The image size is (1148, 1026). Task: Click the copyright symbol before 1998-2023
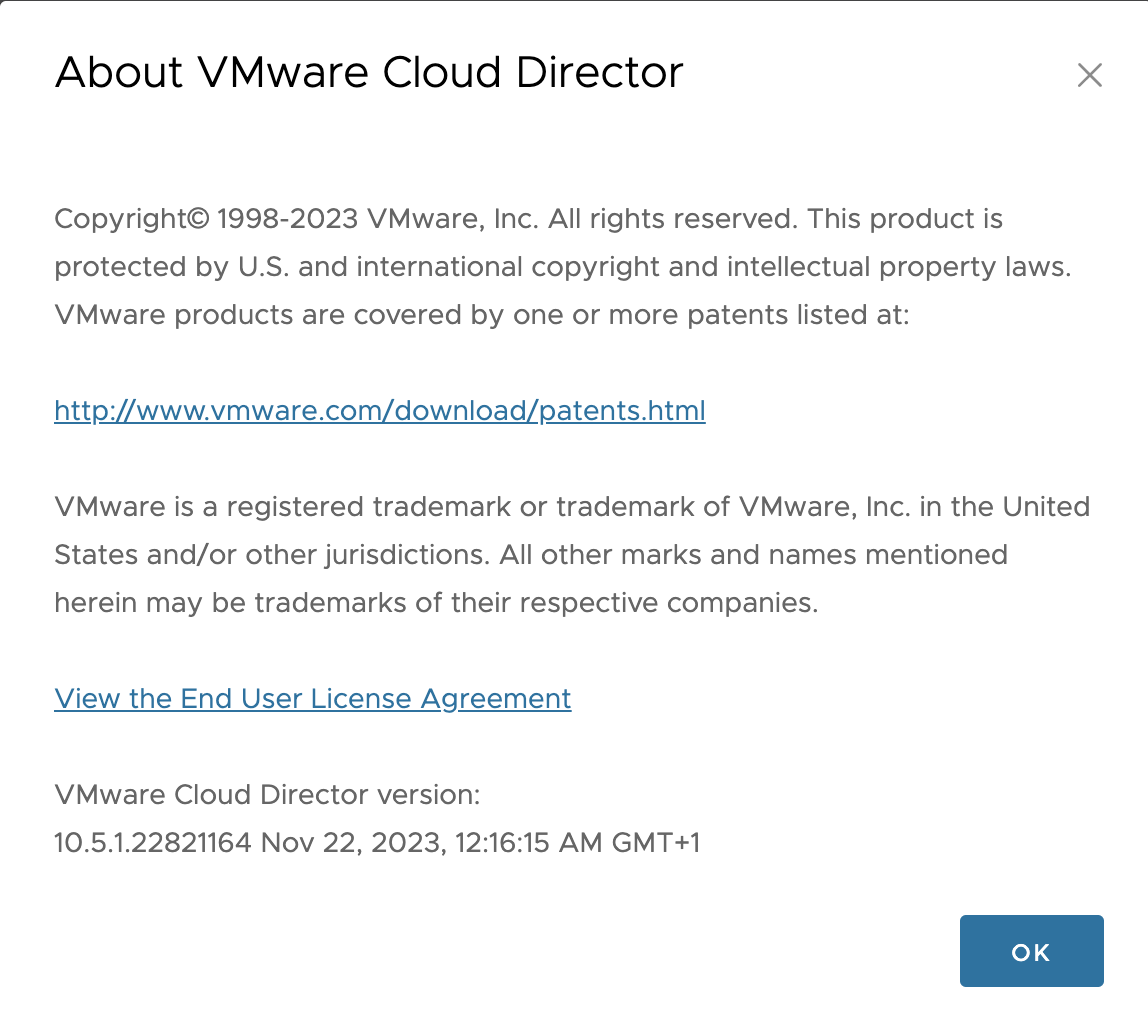point(199,219)
